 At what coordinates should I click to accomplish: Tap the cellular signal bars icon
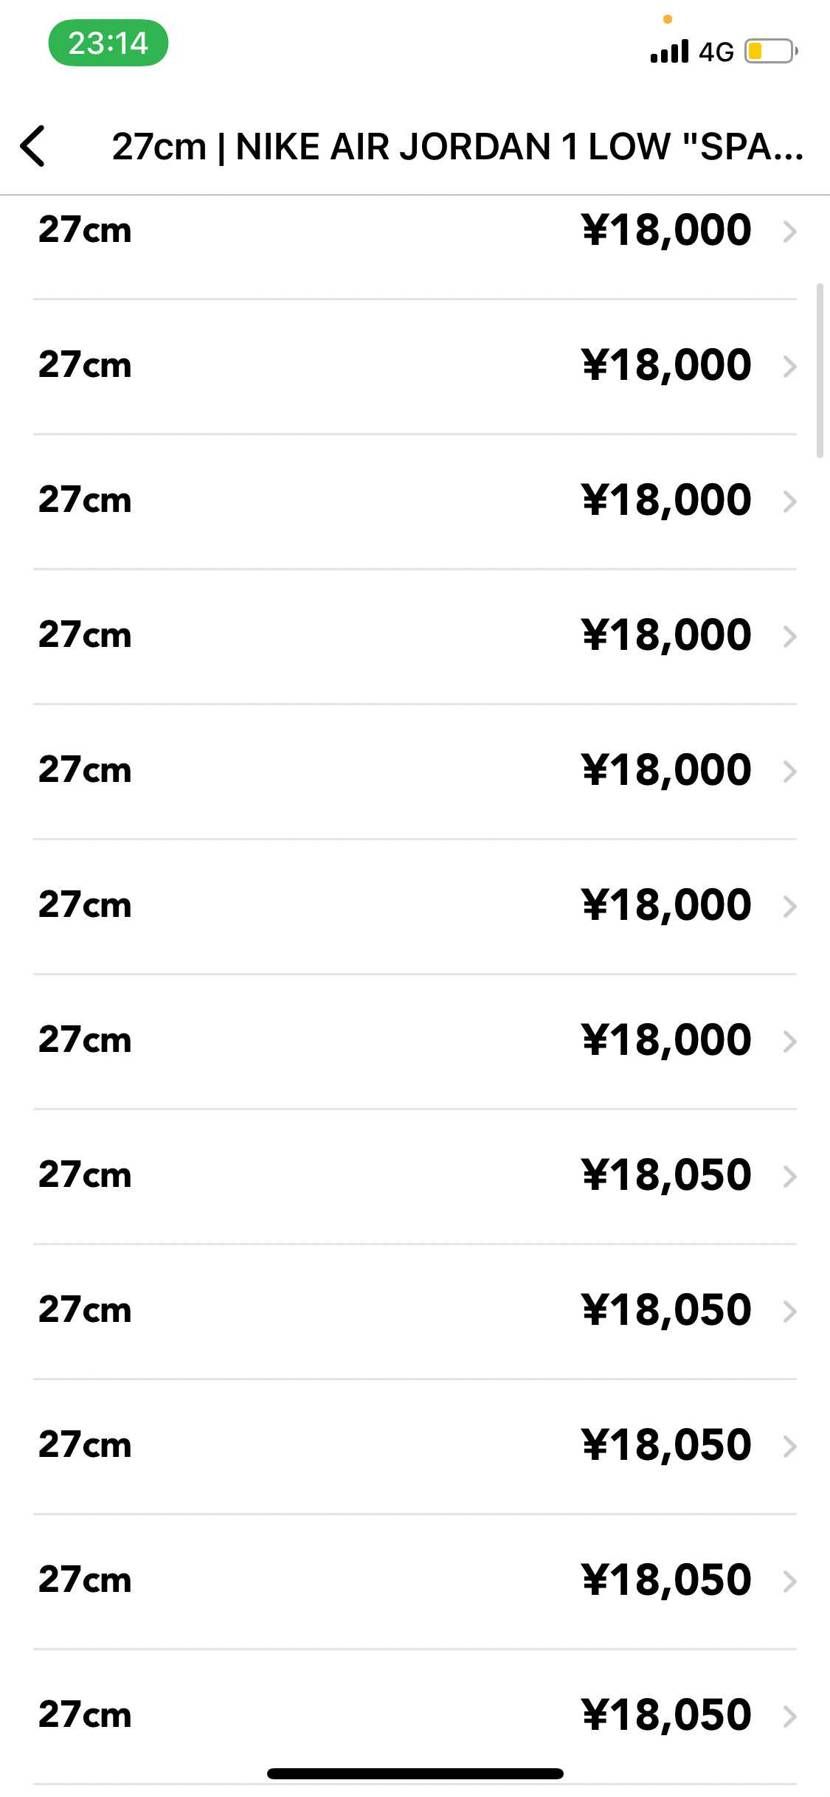click(669, 51)
